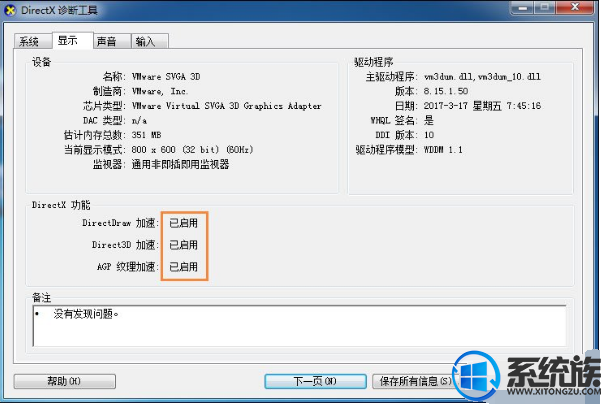Minimize the DirectX diagnostic window
The width and height of the screenshot is (601, 404).
[x=523, y=7]
